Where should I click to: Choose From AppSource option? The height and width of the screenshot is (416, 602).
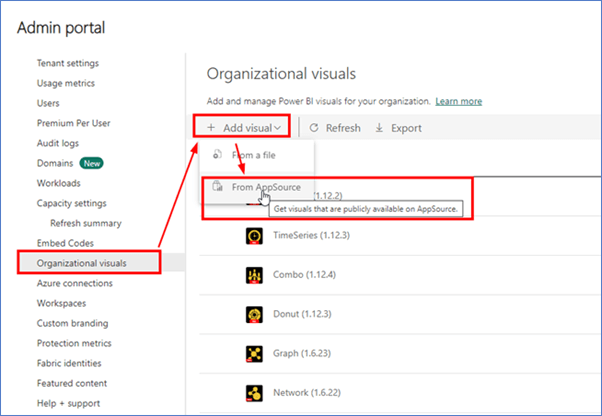[x=257, y=187]
